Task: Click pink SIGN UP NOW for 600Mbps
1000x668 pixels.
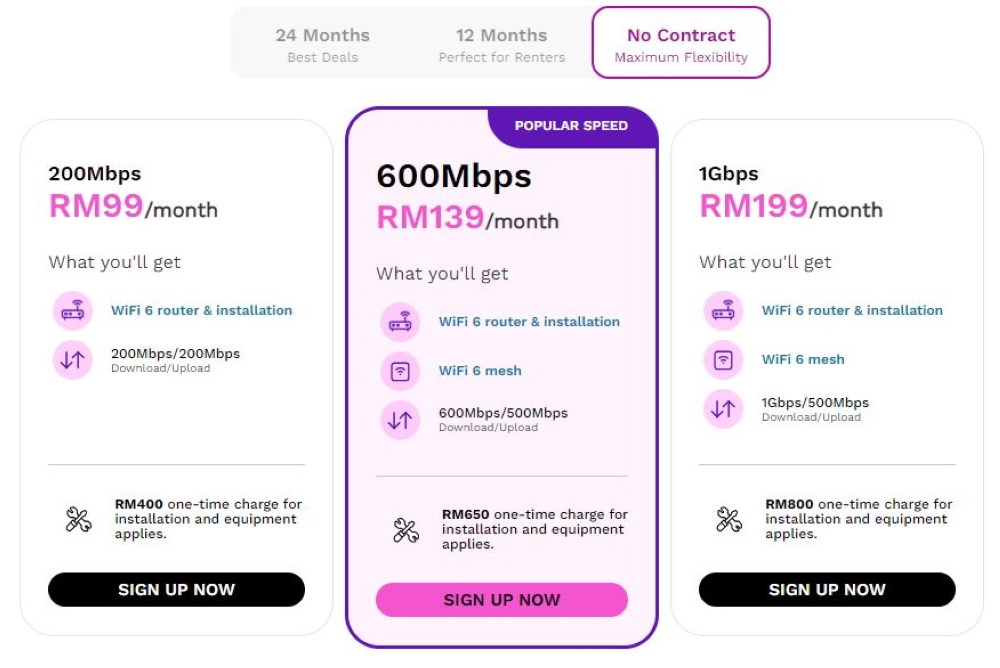Action: tap(502, 600)
